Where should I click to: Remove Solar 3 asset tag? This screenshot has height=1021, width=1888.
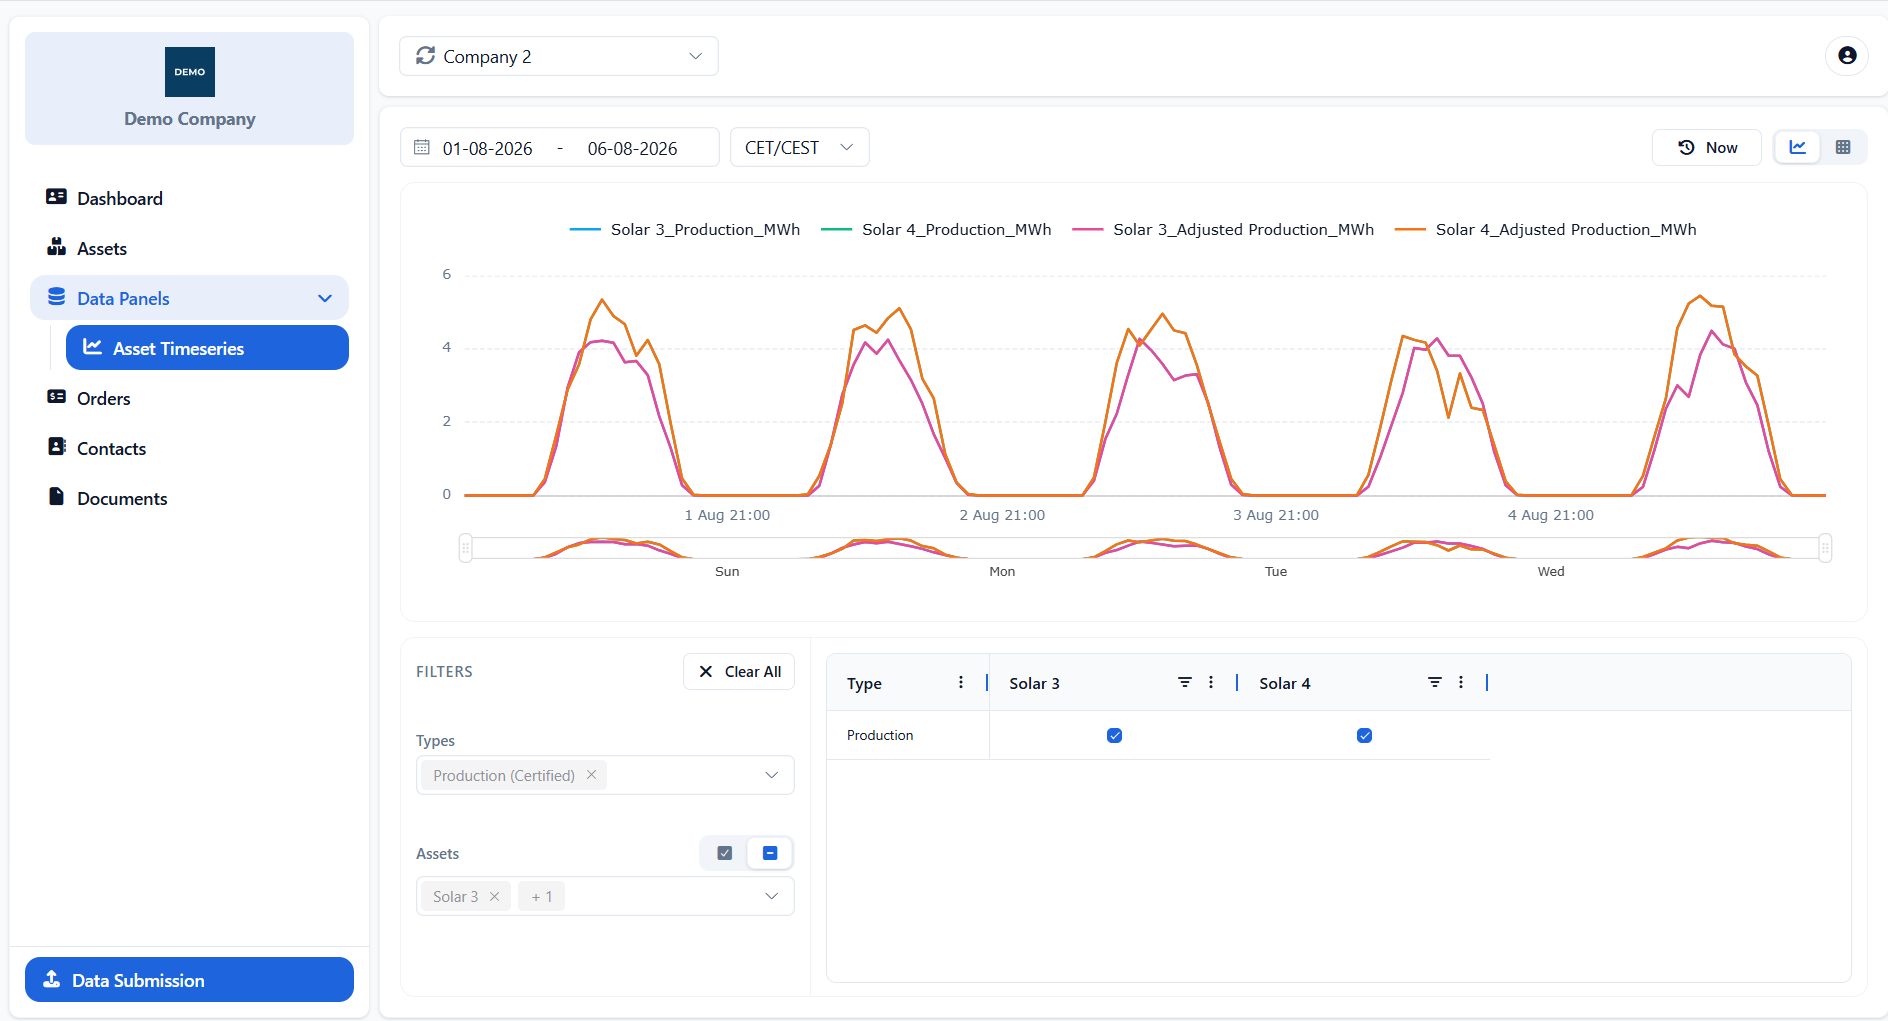494,896
